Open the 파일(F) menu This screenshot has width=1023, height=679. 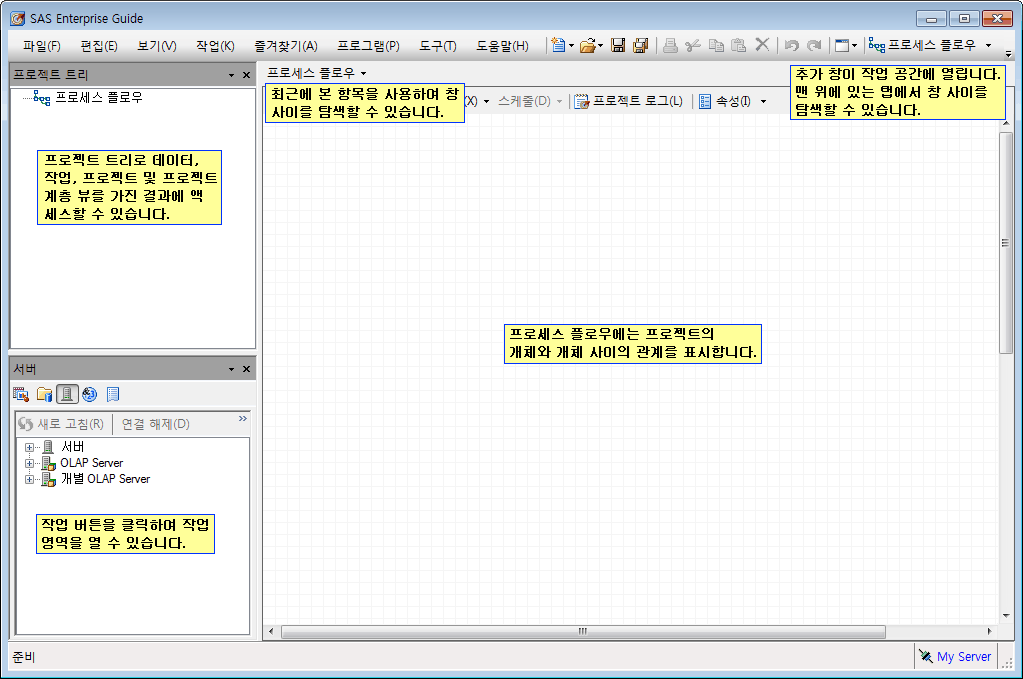(41, 45)
